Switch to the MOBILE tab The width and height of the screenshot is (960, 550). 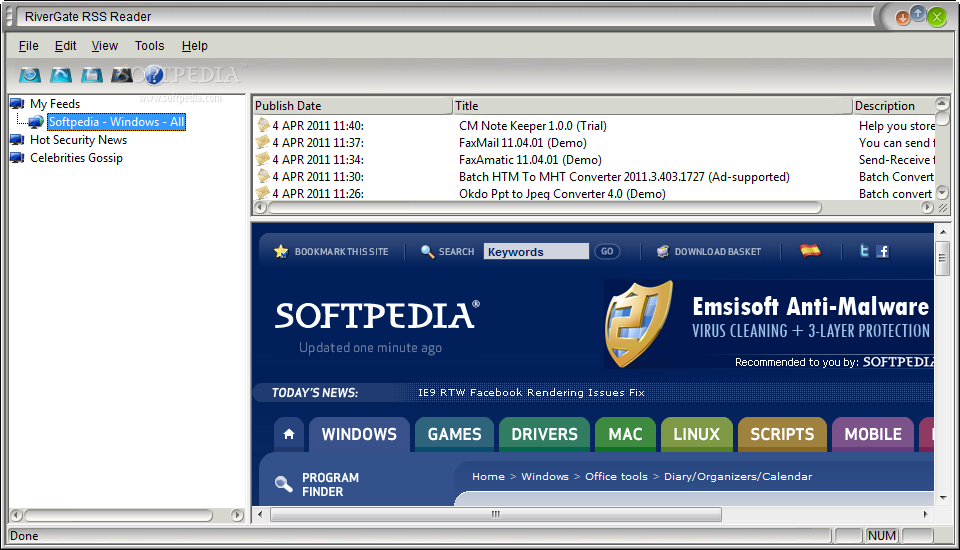coord(873,434)
